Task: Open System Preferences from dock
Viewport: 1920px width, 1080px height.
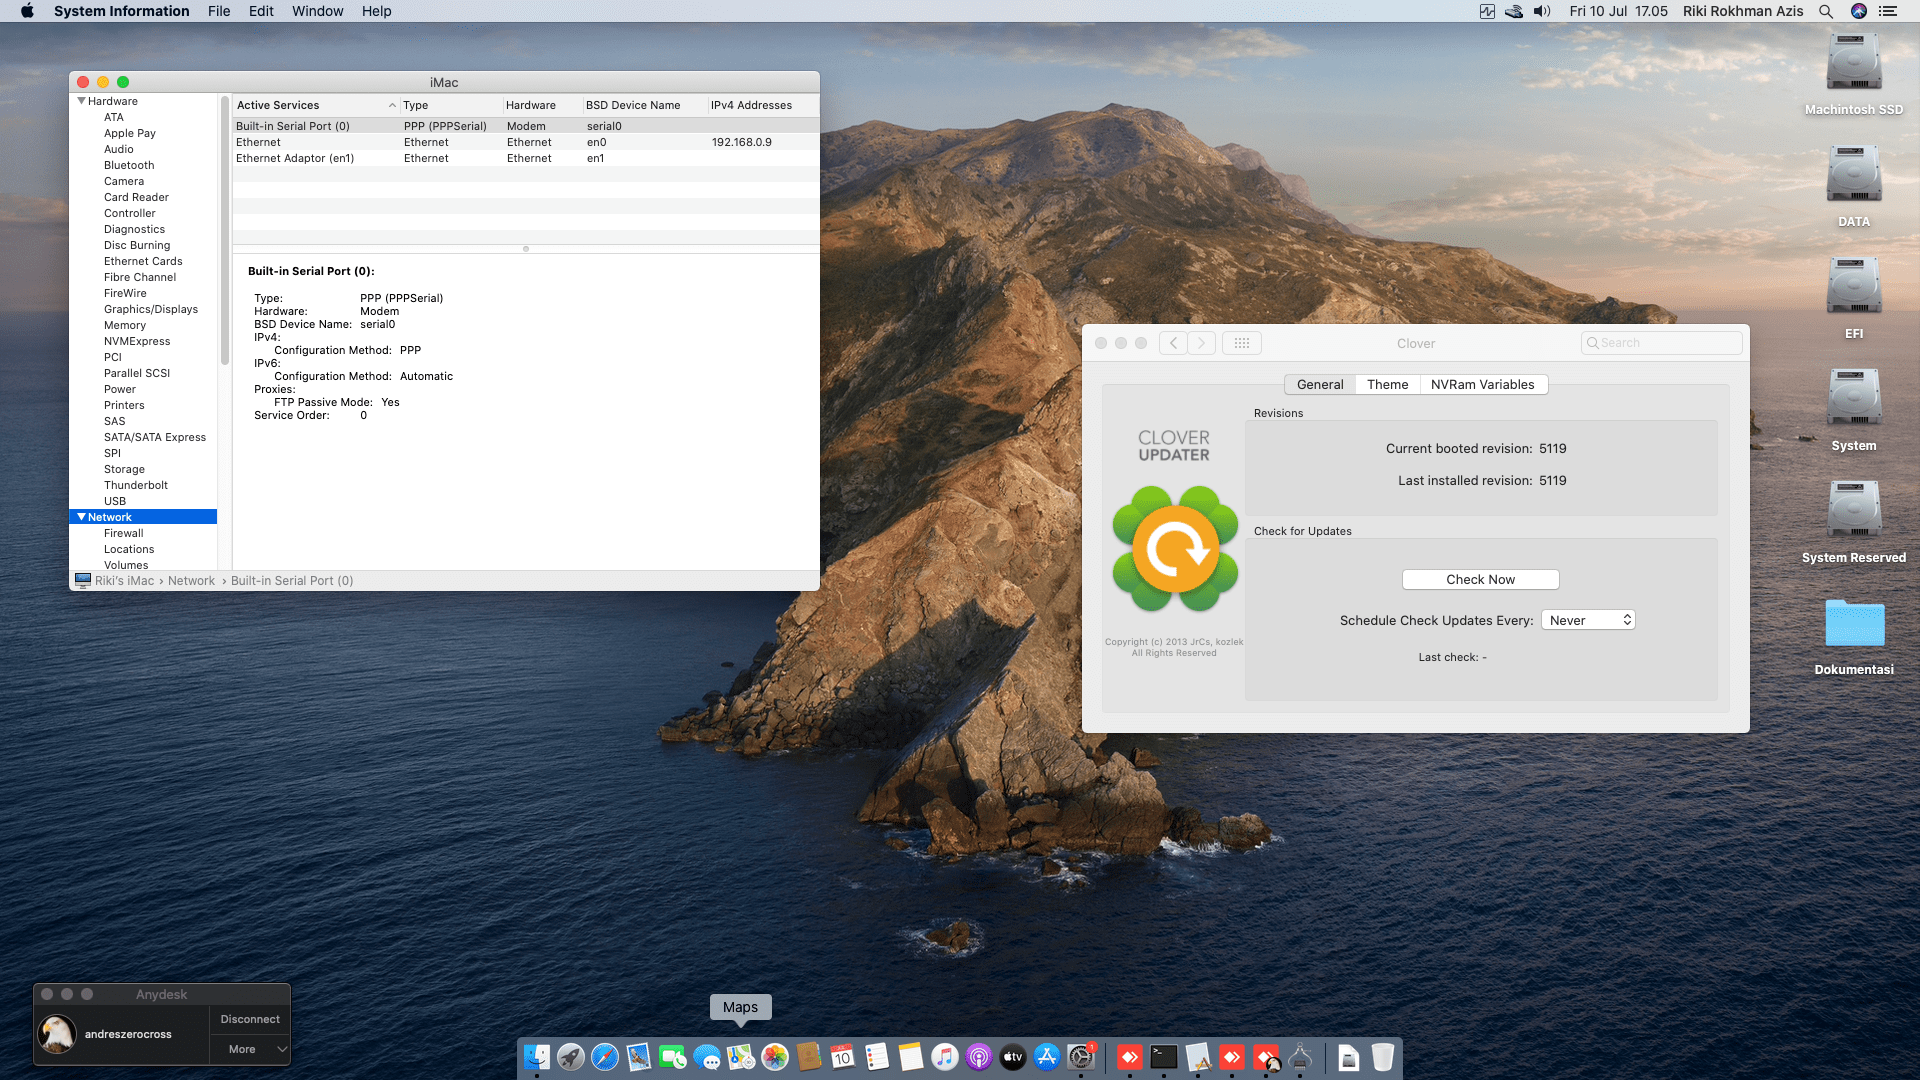Action: click(x=1081, y=1057)
